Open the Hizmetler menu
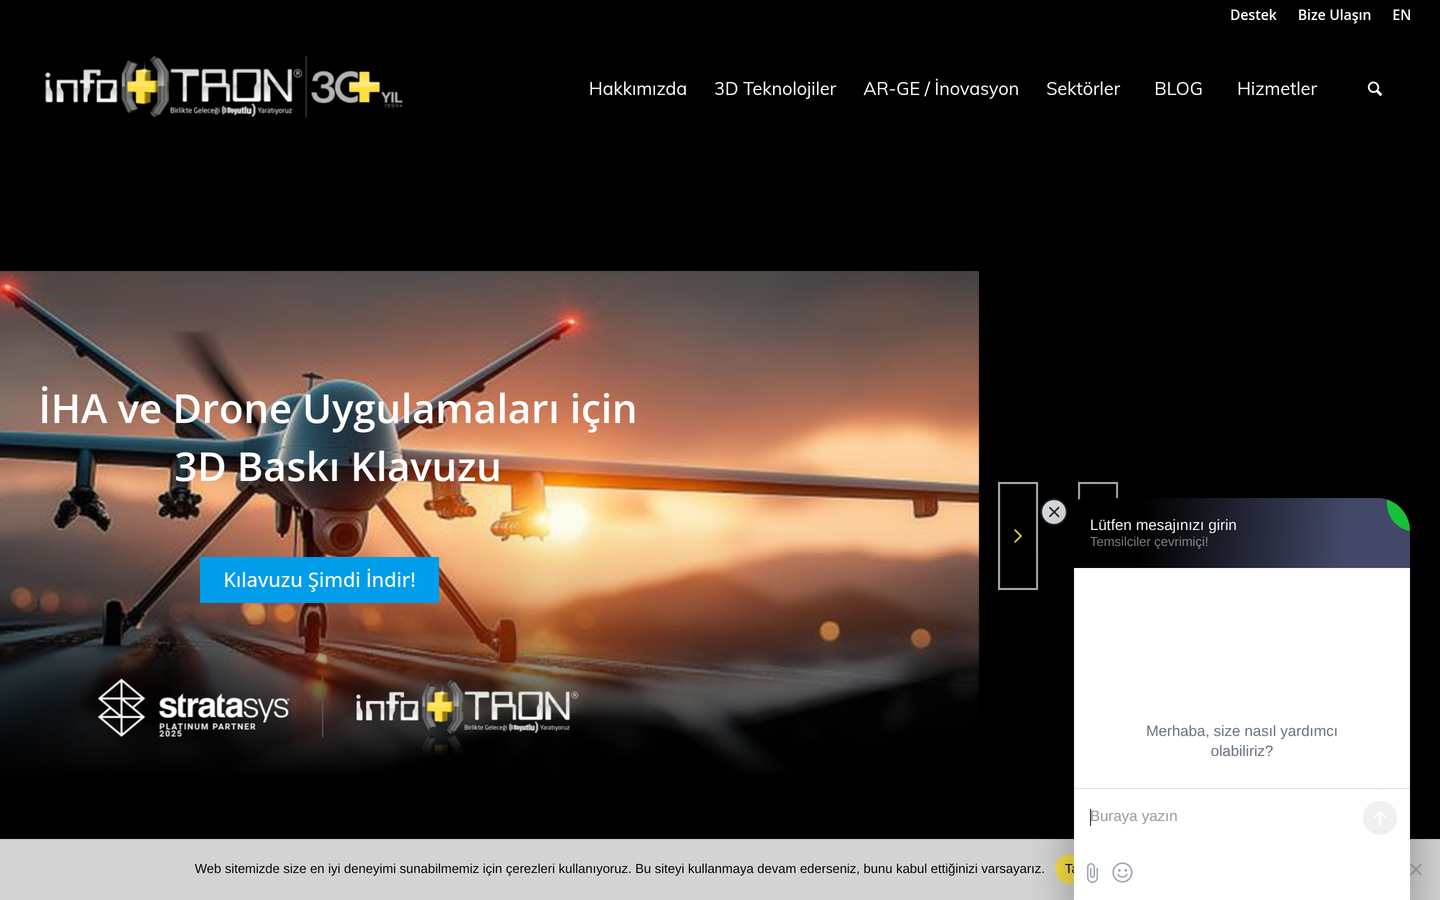Image resolution: width=1440 pixels, height=900 pixels. point(1277,89)
